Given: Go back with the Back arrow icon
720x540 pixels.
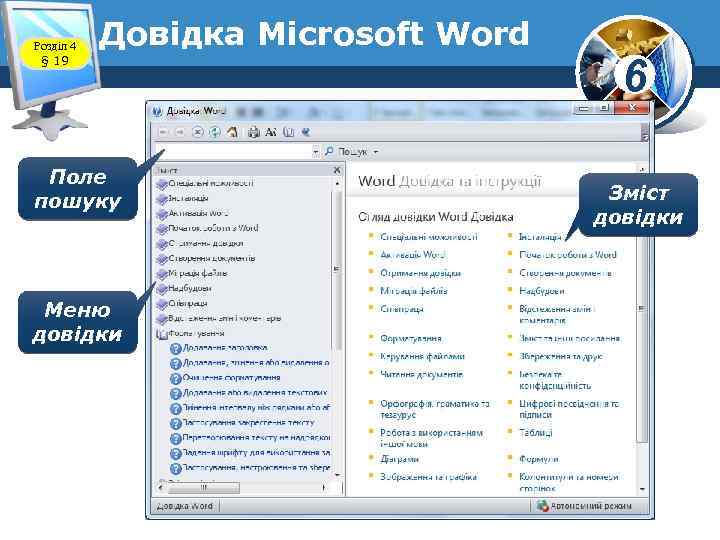Looking at the screenshot, I should pyautogui.click(x=163, y=132).
